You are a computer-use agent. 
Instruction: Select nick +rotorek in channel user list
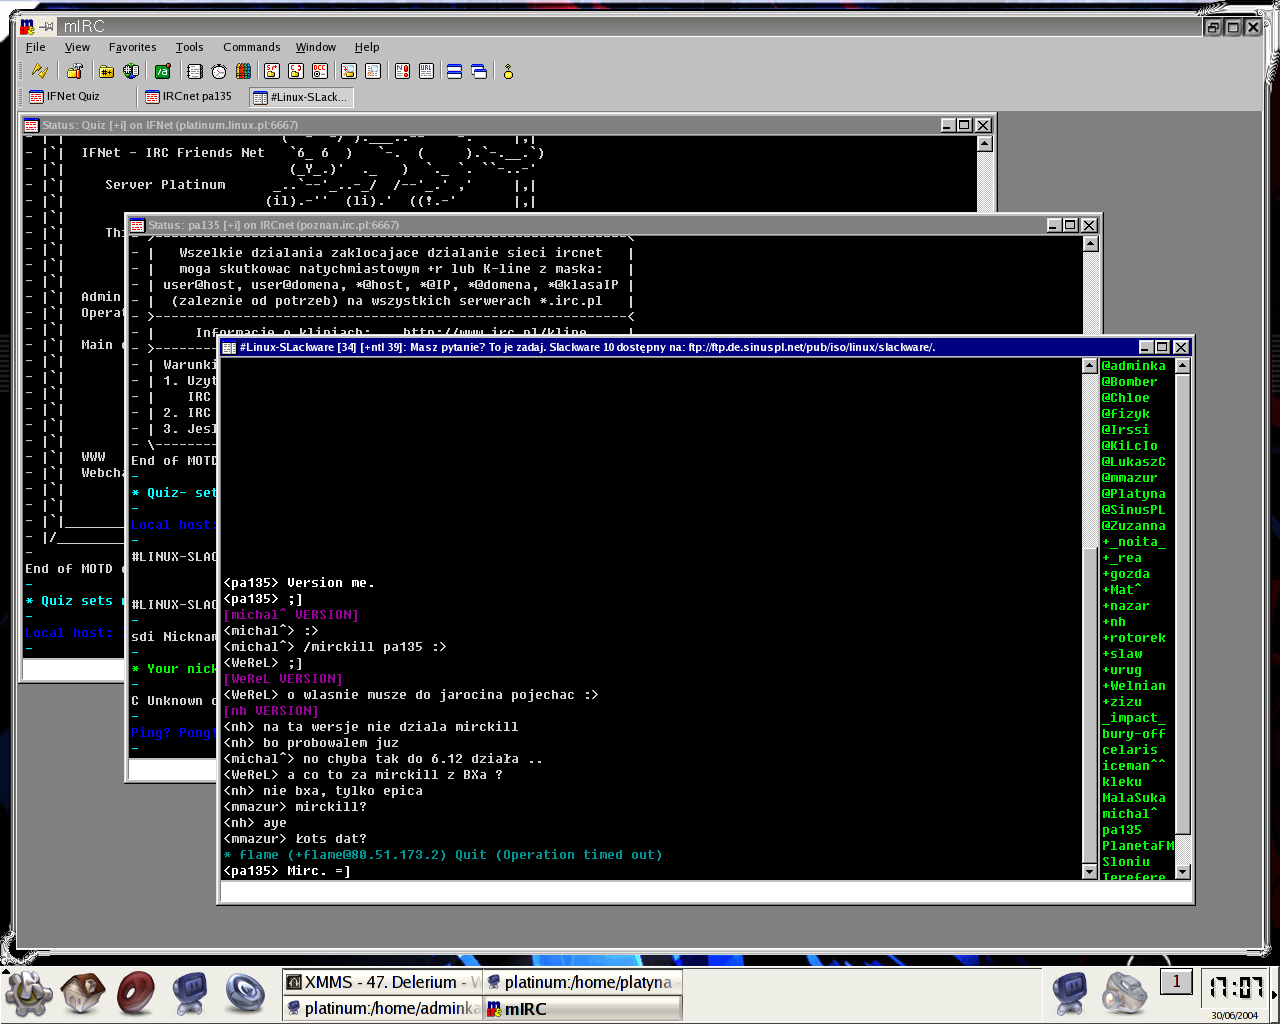point(1134,638)
